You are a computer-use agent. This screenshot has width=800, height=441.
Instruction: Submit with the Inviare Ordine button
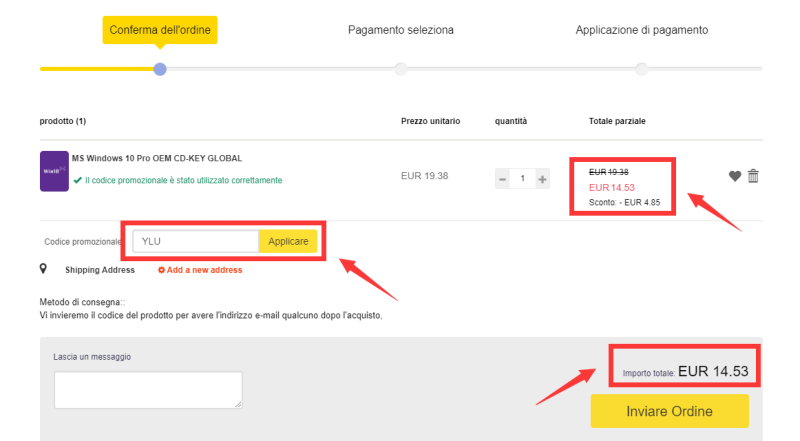click(x=669, y=412)
